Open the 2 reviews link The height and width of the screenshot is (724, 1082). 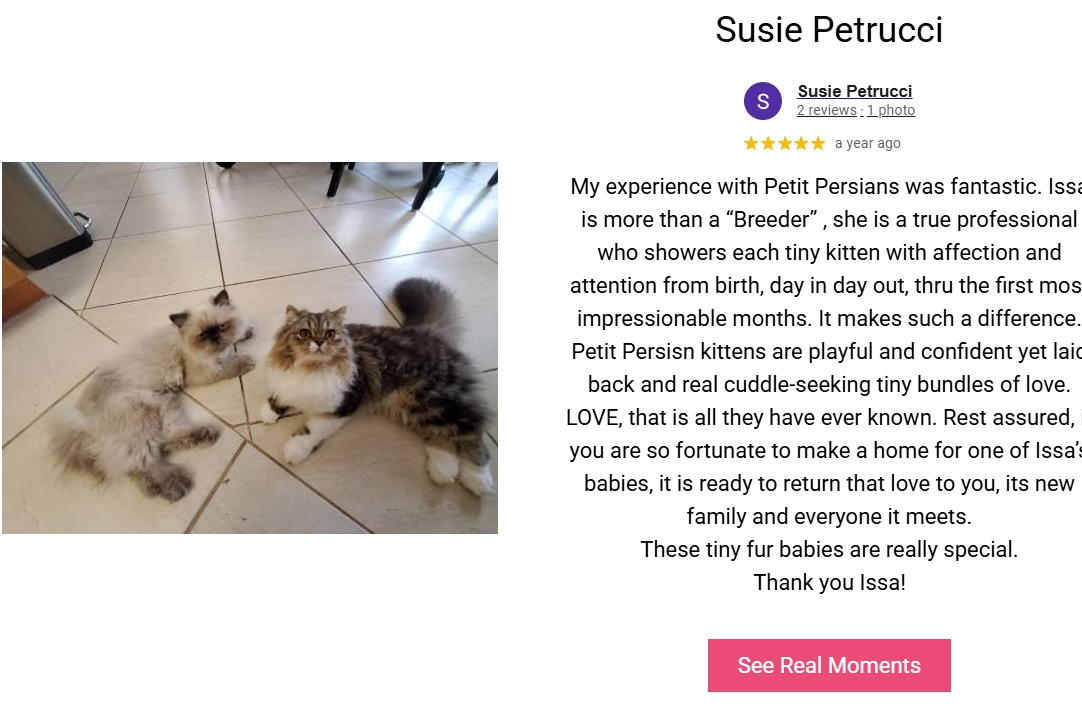click(x=826, y=110)
